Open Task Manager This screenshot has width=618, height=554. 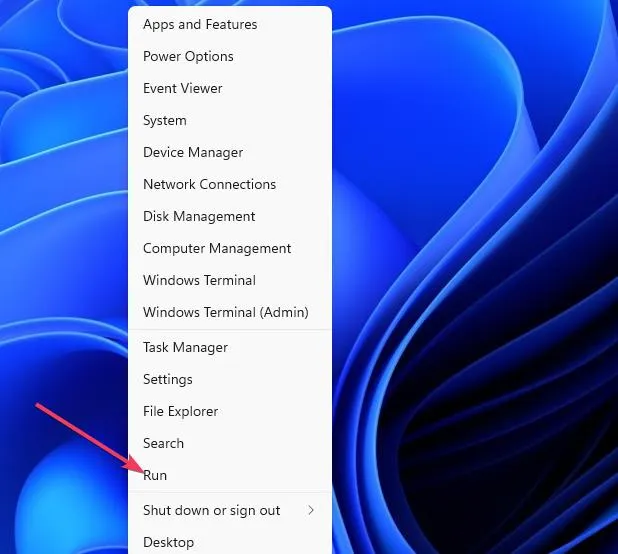[230, 347]
